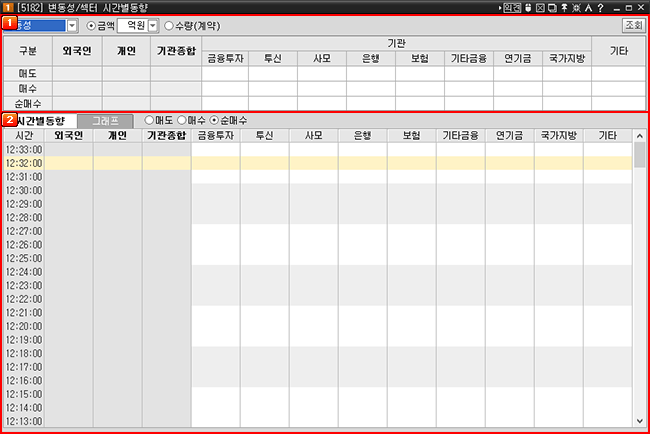
Task: Switch to the 그래프 tab
Action: pyautogui.click(x=104, y=120)
